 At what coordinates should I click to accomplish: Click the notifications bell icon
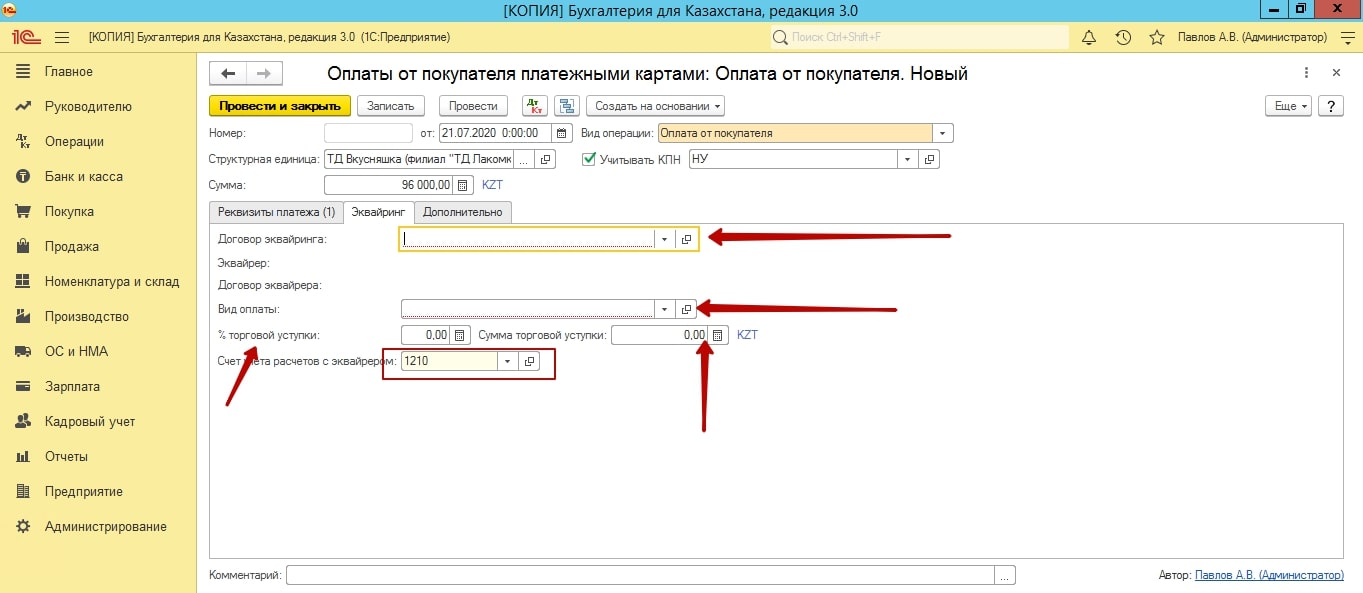(x=1089, y=37)
